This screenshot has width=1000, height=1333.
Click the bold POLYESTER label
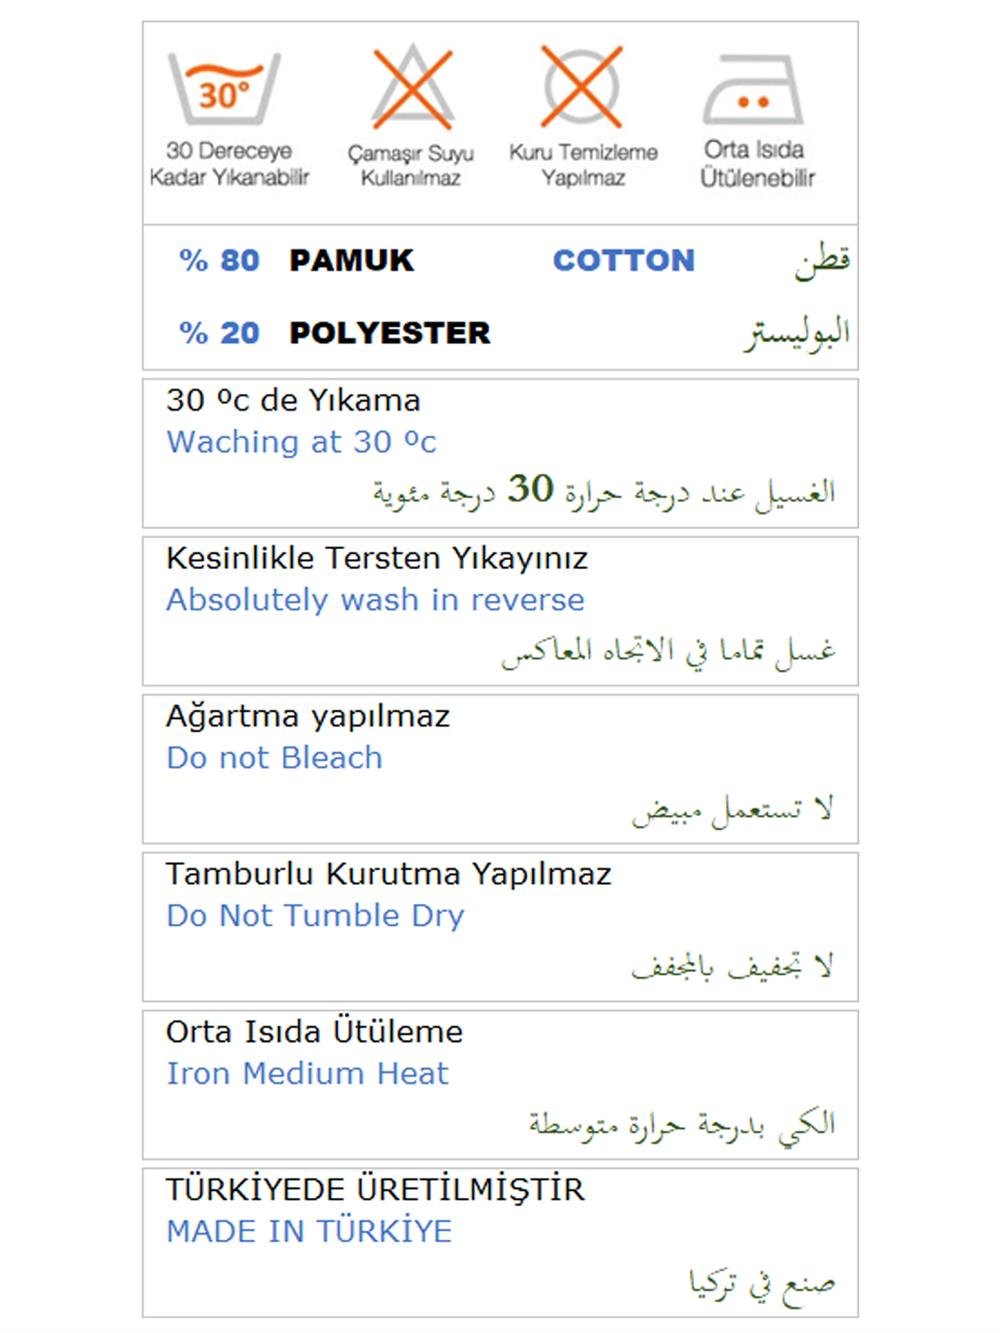389,333
